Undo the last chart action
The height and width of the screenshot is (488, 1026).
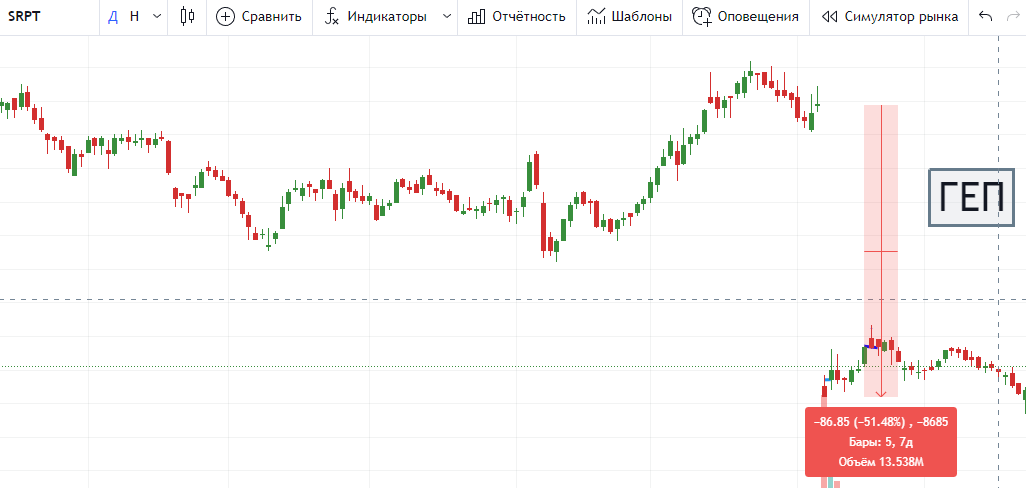coord(985,17)
